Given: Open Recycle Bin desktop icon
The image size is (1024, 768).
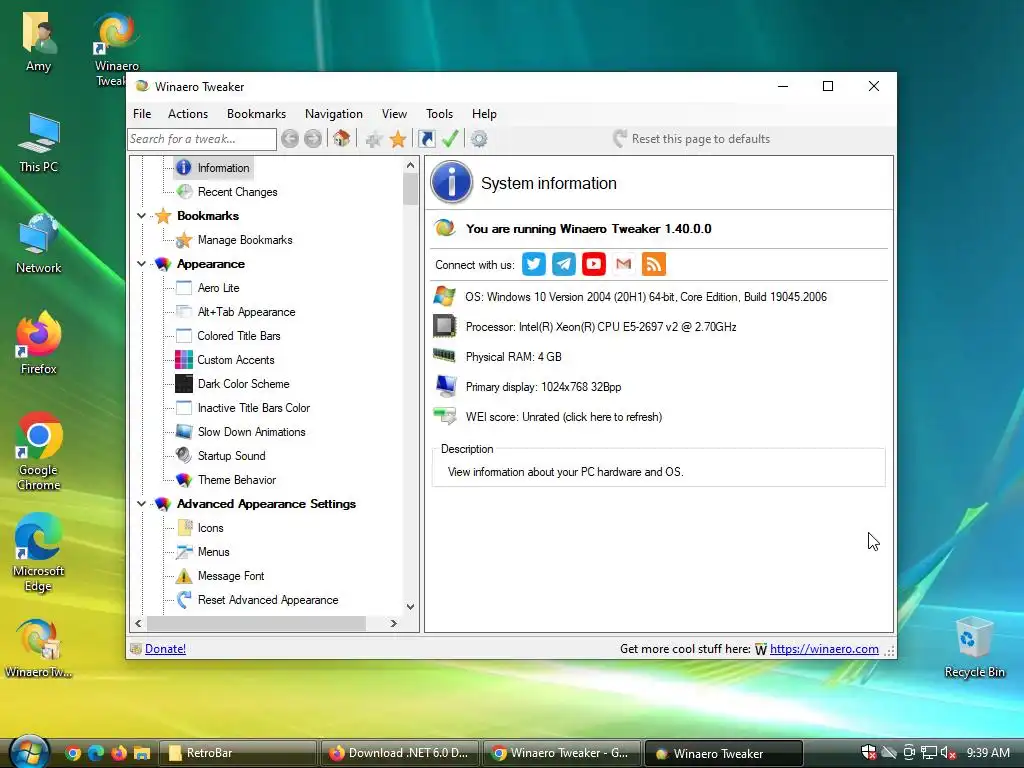Looking at the screenshot, I should pos(974,648).
